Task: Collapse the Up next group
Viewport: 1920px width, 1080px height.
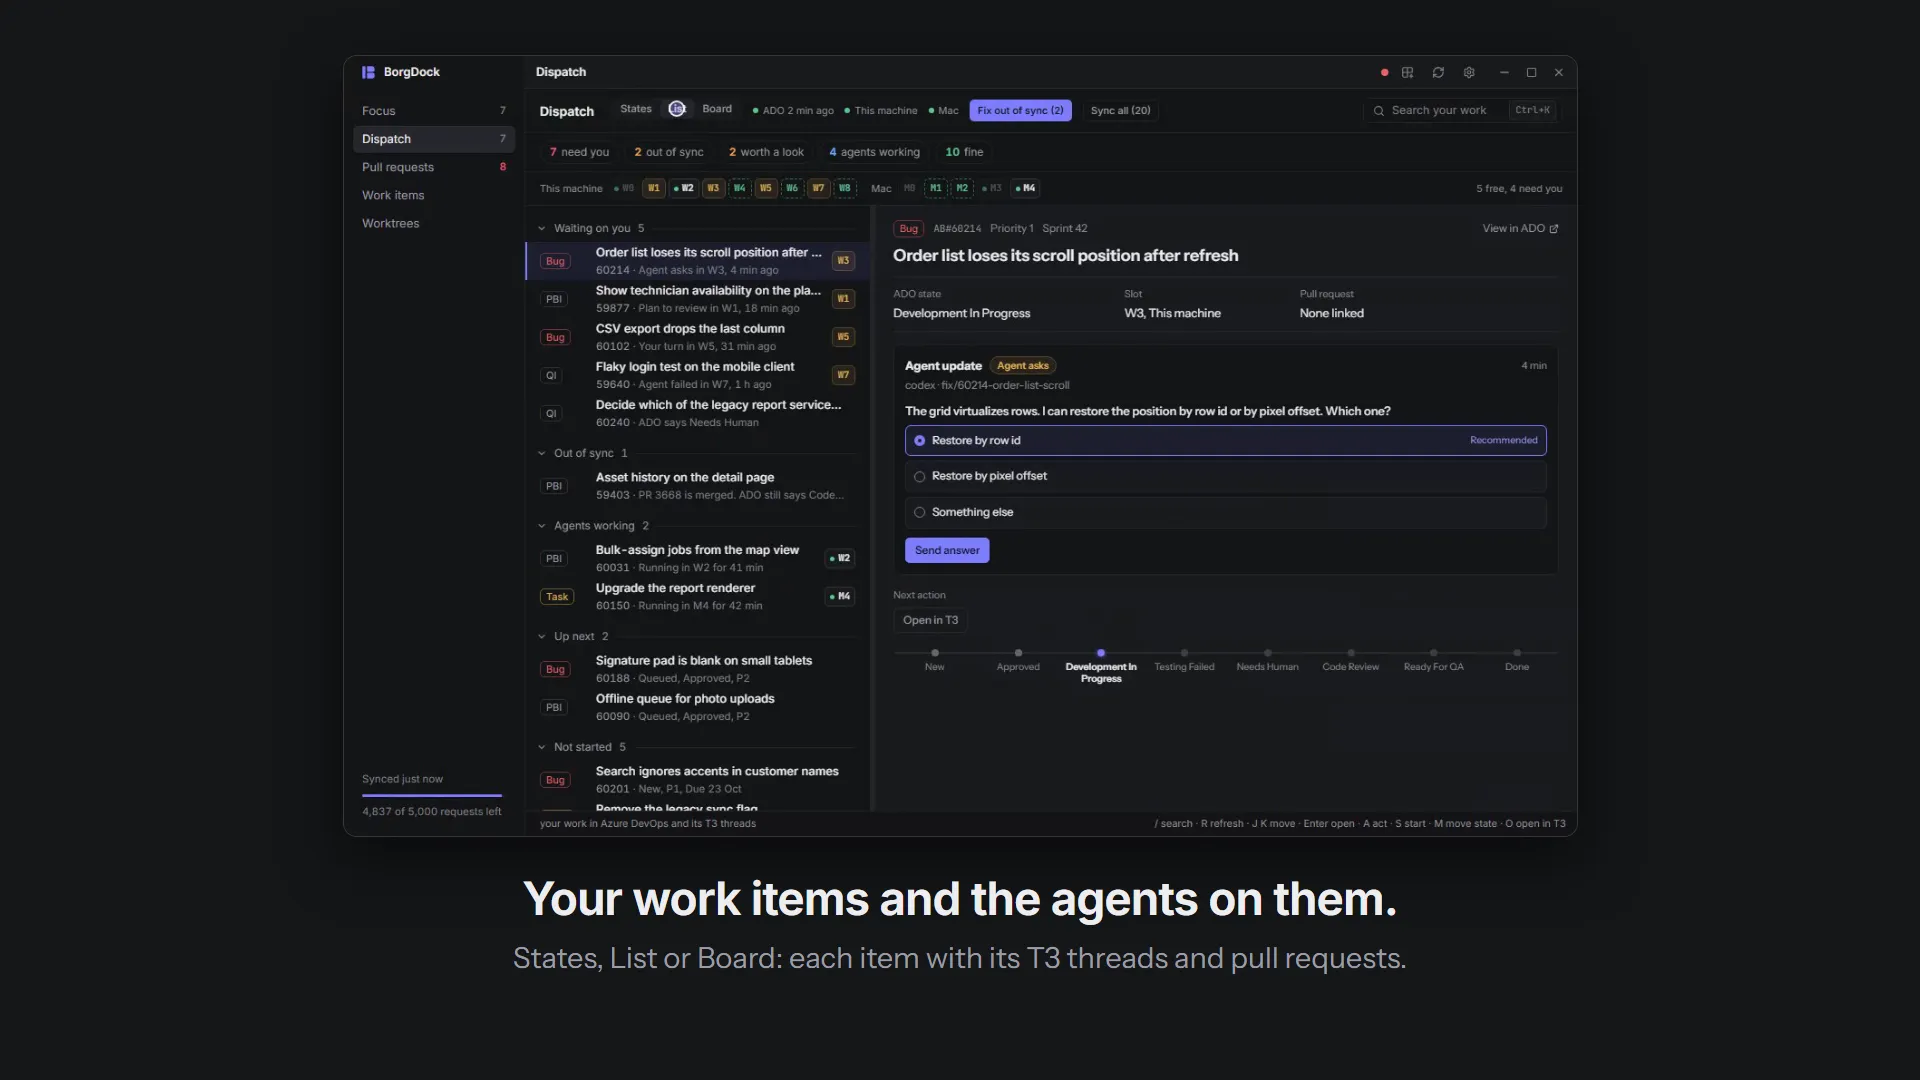Action: tap(542, 637)
